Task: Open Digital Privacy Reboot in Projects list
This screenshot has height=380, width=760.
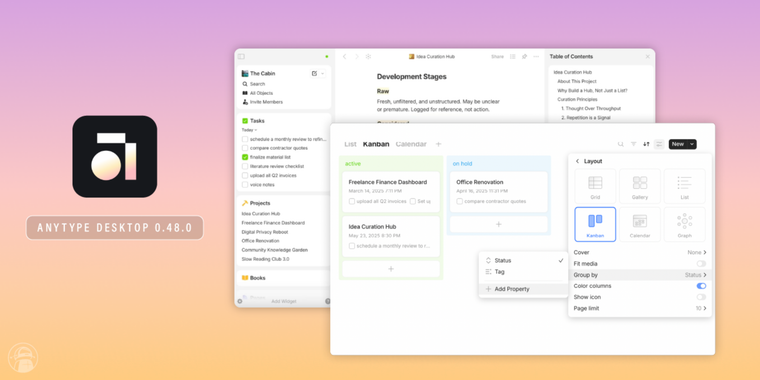Action: (x=265, y=232)
